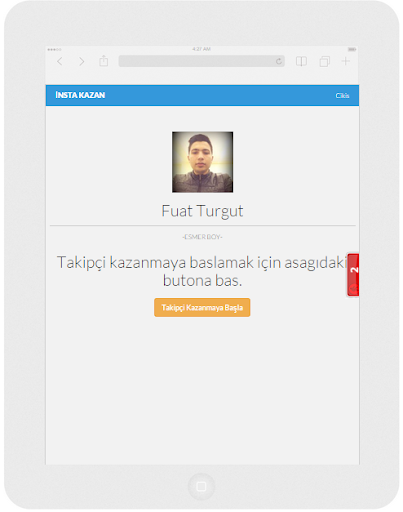This screenshot has height=512, width=403.
Task: Click the Takipçi kazanmaya baslamak instruction text
Action: coord(202,271)
